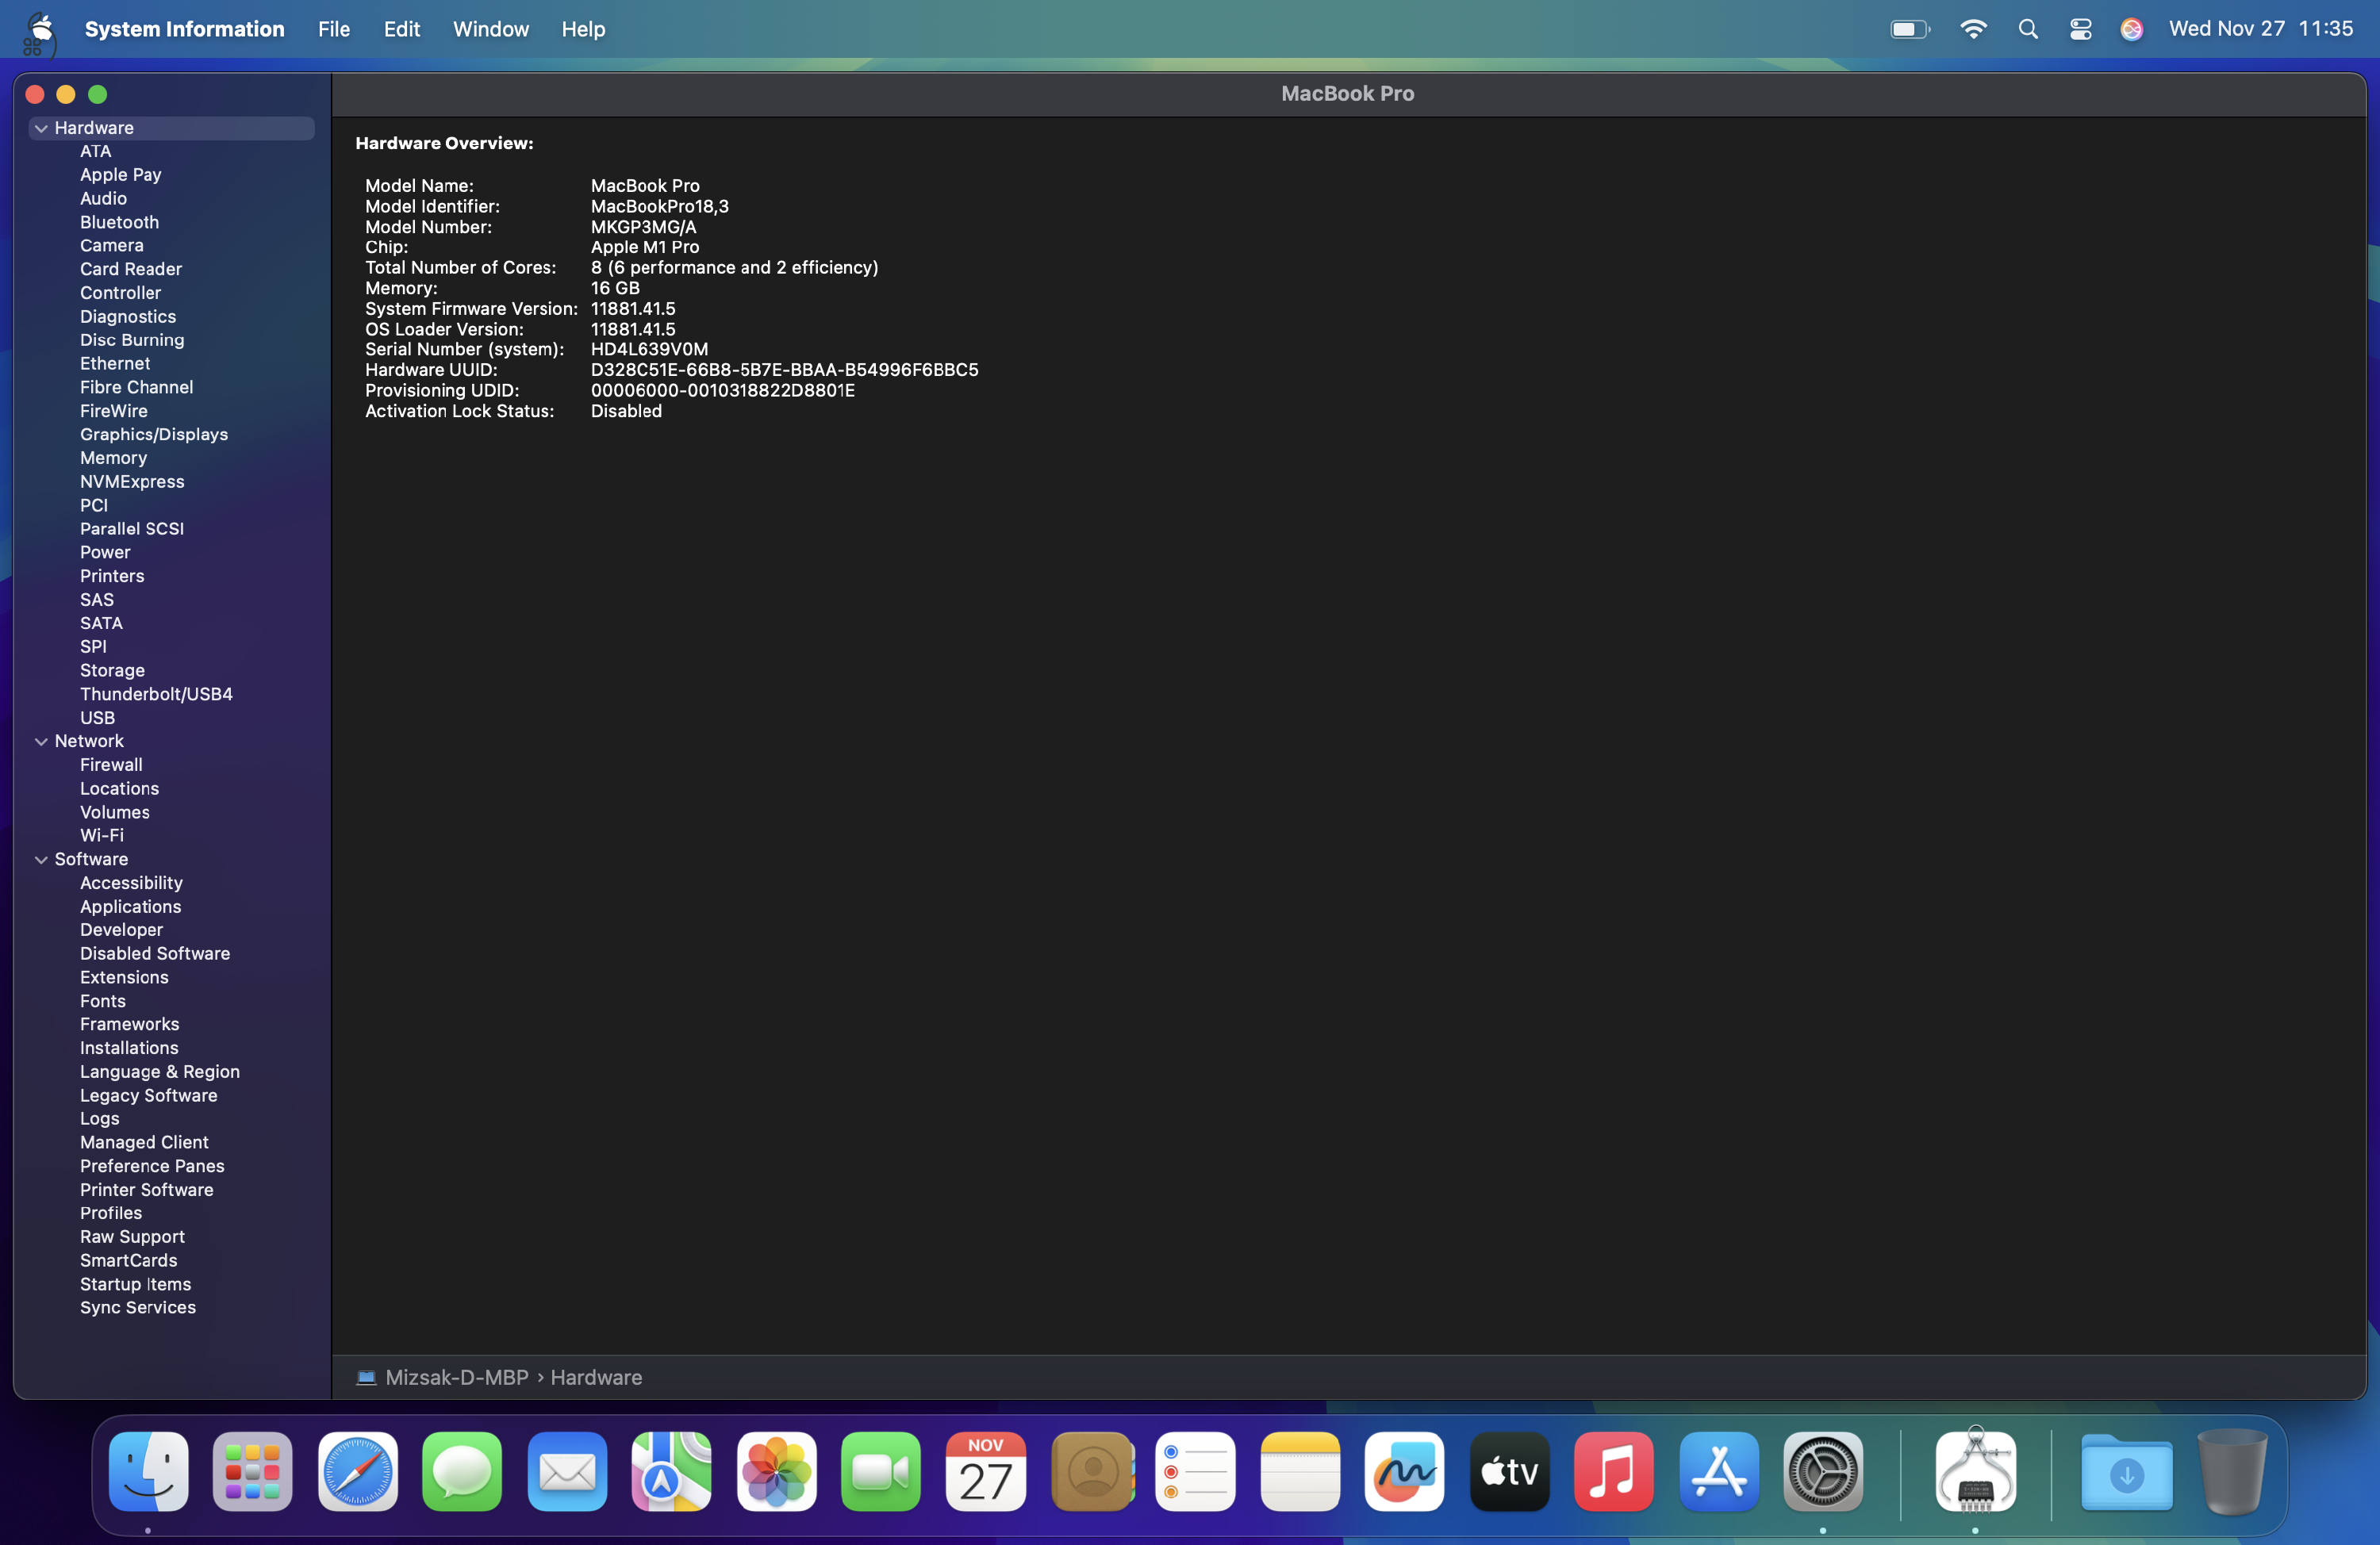Open the Window menu
Screen dimensions: 2380x1545
(491, 29)
